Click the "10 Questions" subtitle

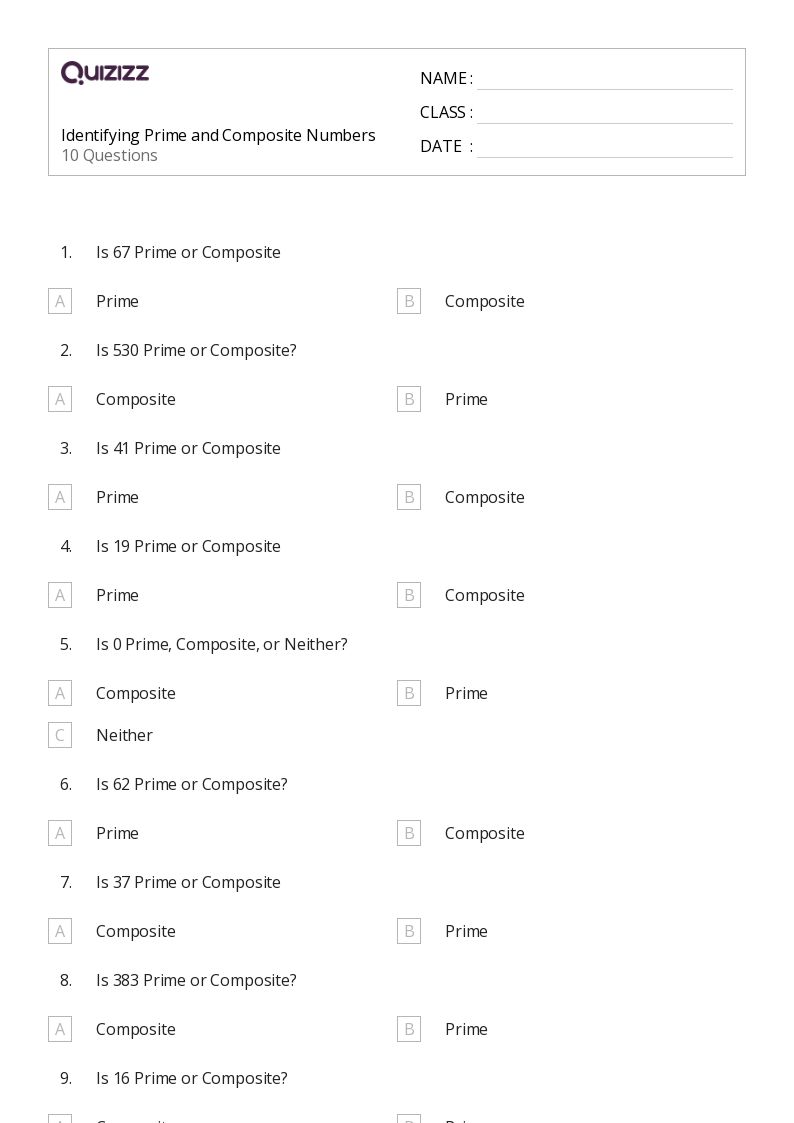click(109, 156)
